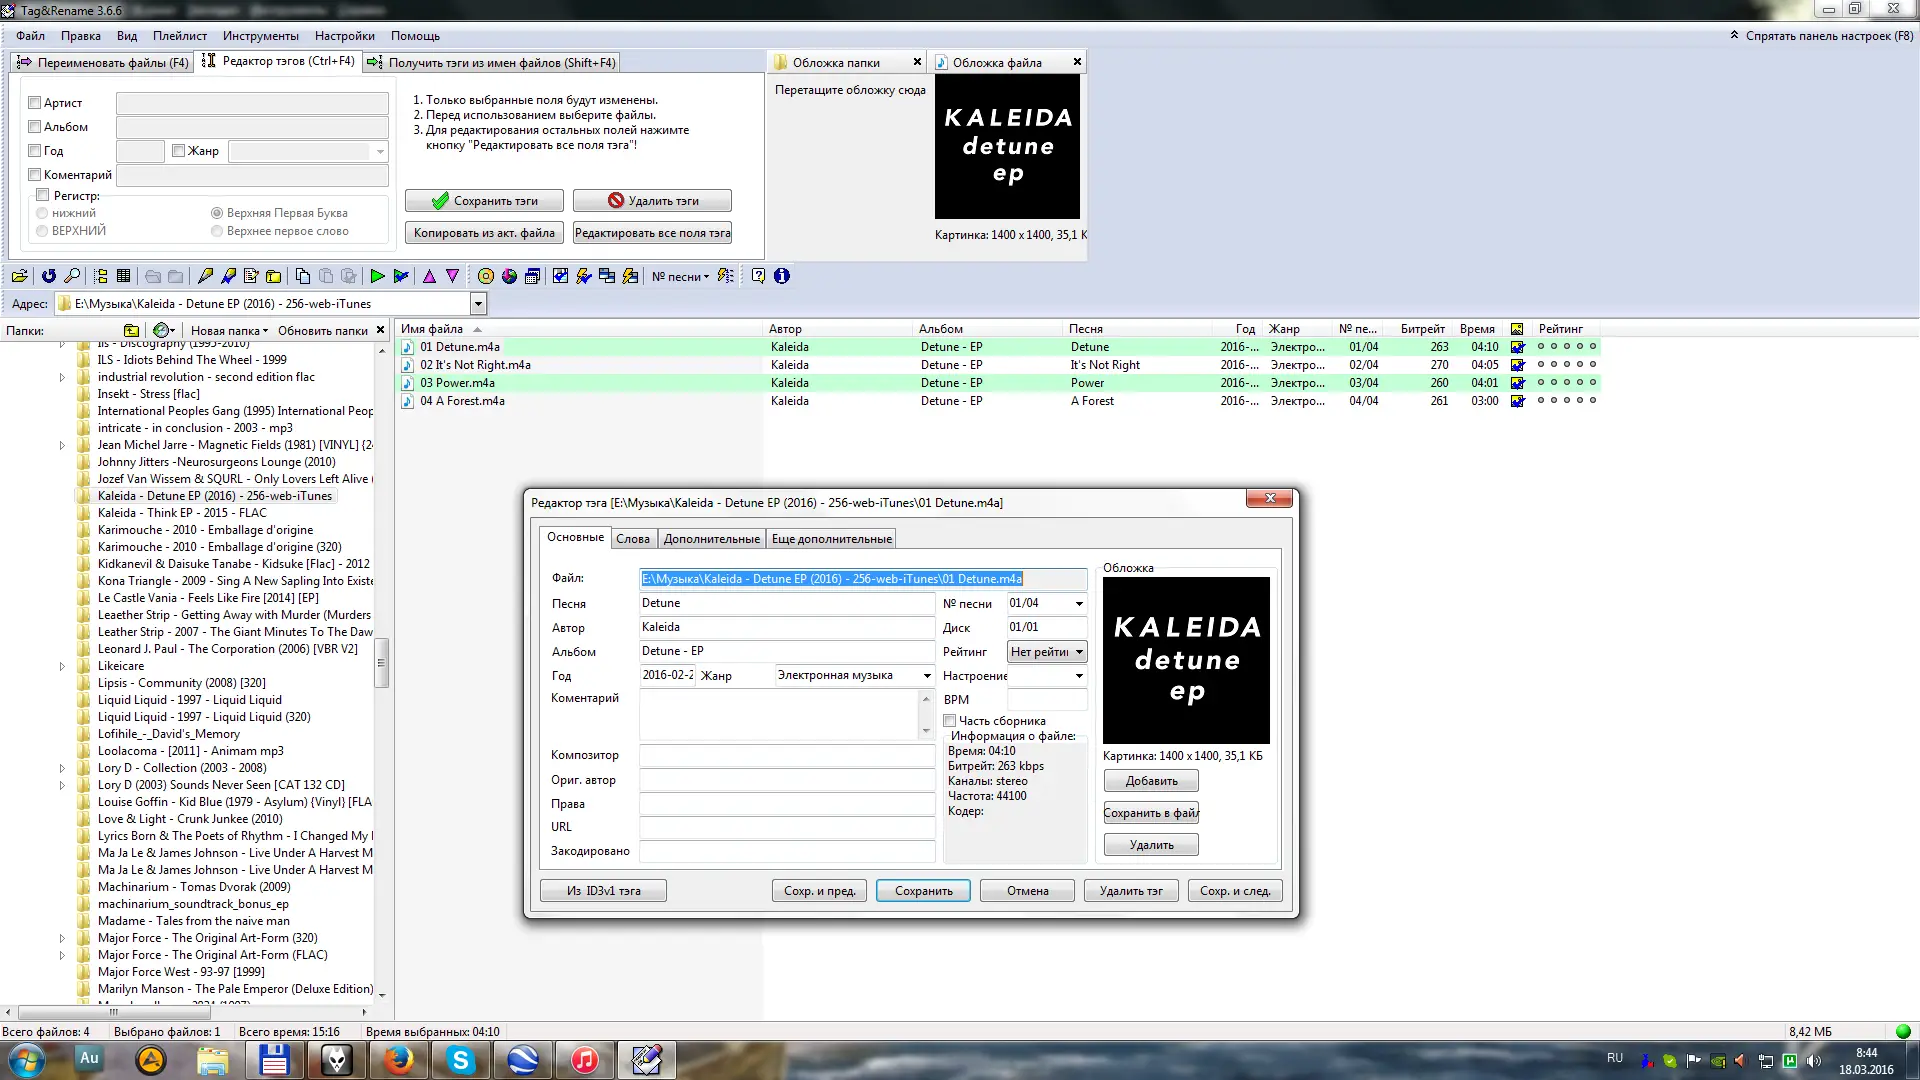Check the Часть сборника checkbox

[x=950, y=720]
